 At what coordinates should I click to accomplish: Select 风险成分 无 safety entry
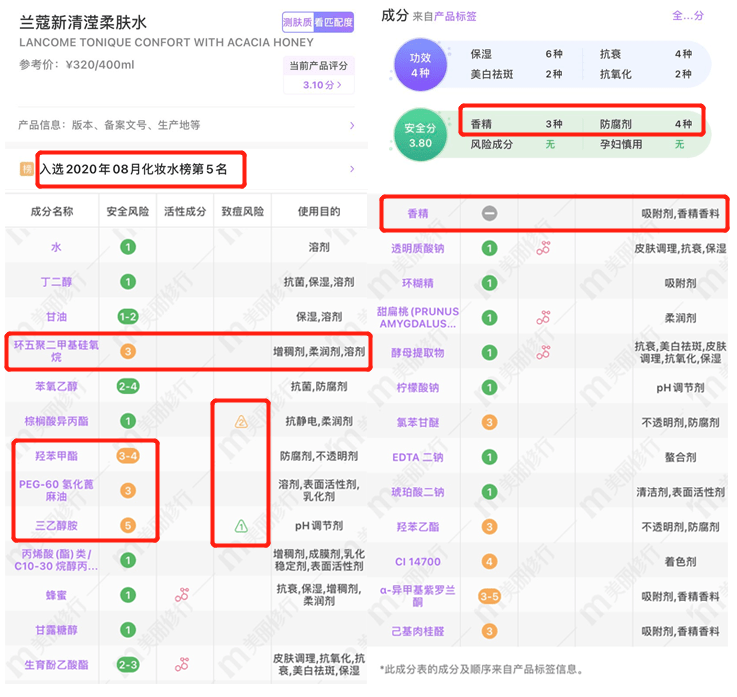513,144
